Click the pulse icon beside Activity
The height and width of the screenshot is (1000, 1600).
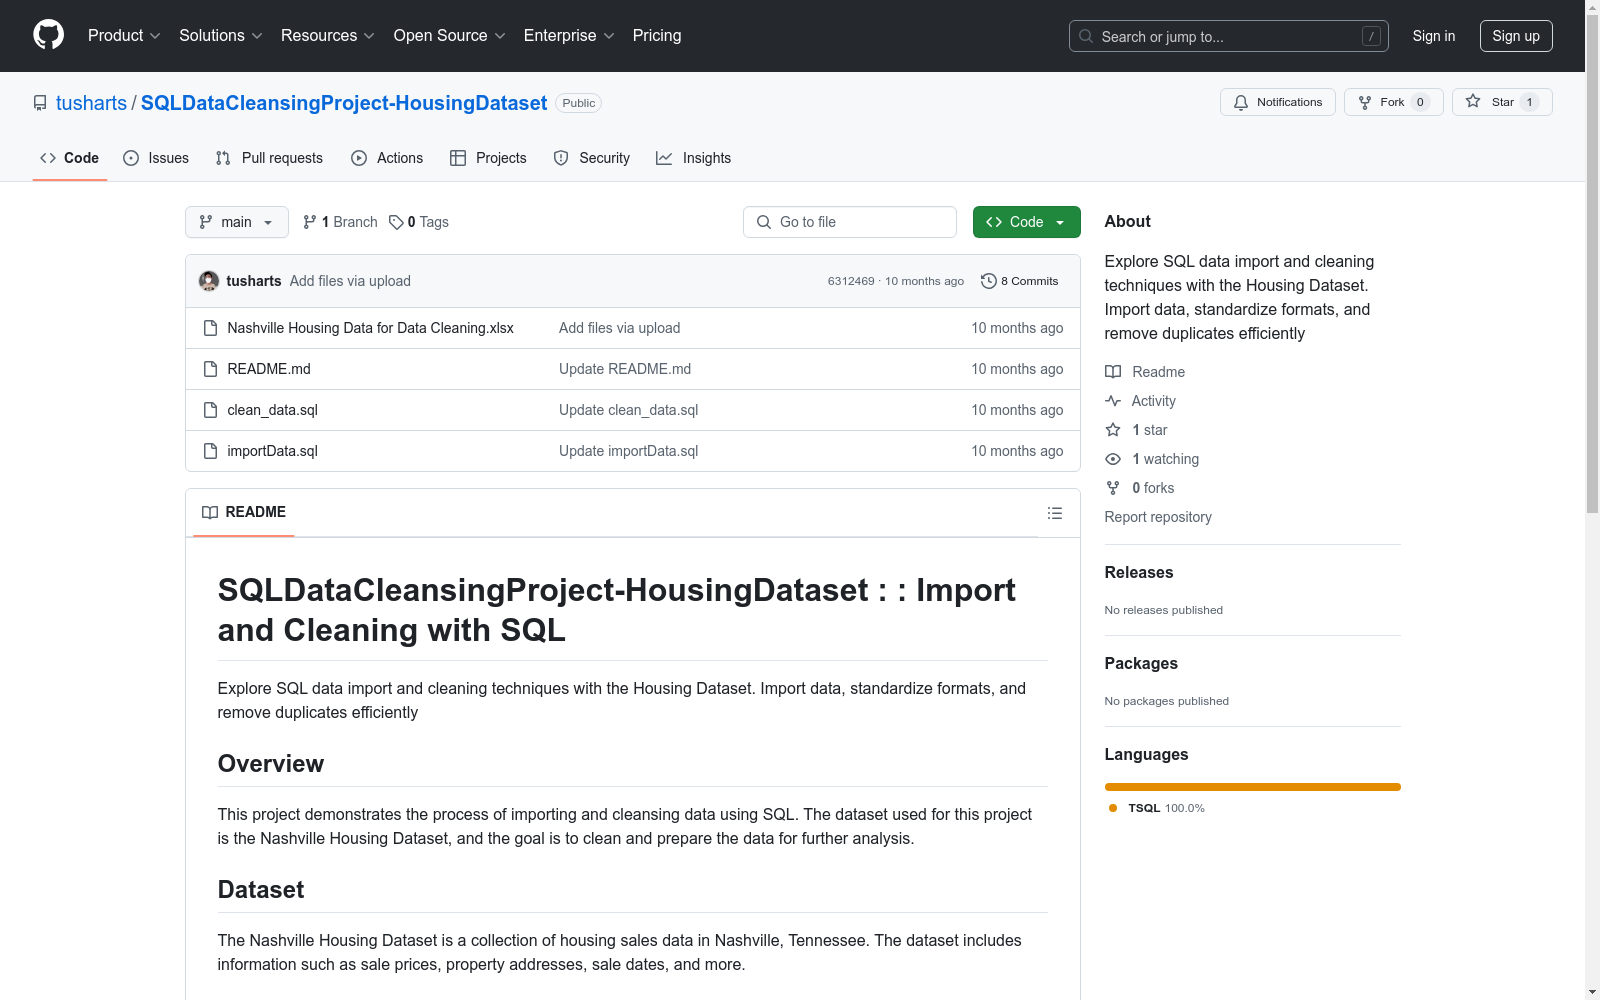1113,401
